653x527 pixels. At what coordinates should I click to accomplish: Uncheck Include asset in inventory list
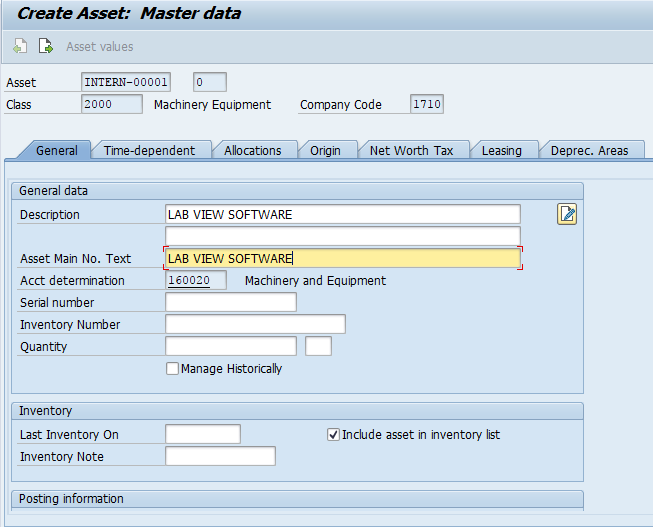point(334,435)
